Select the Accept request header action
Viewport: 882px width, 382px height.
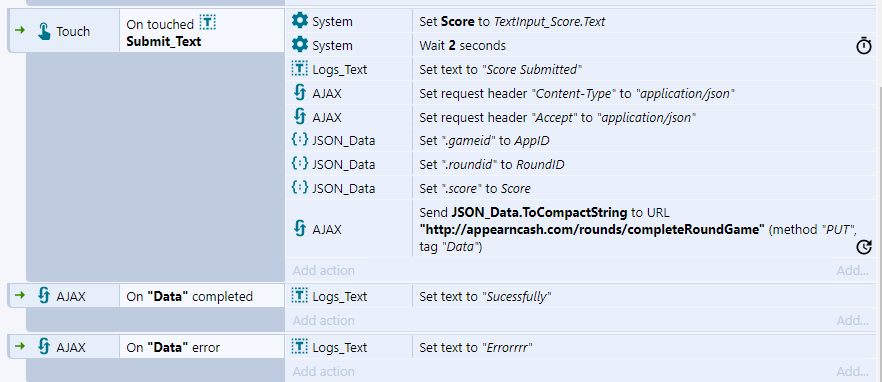644,117
